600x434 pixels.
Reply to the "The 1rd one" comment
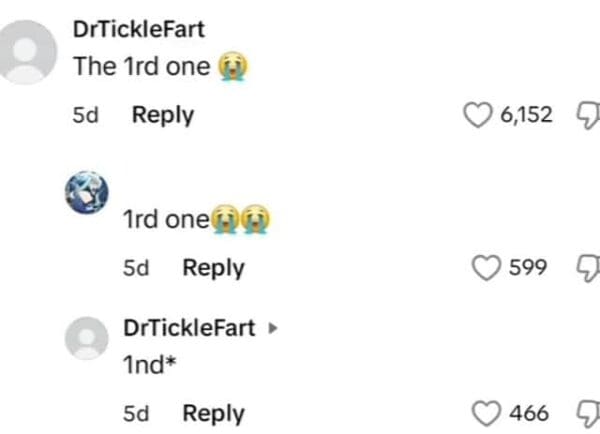pos(163,115)
